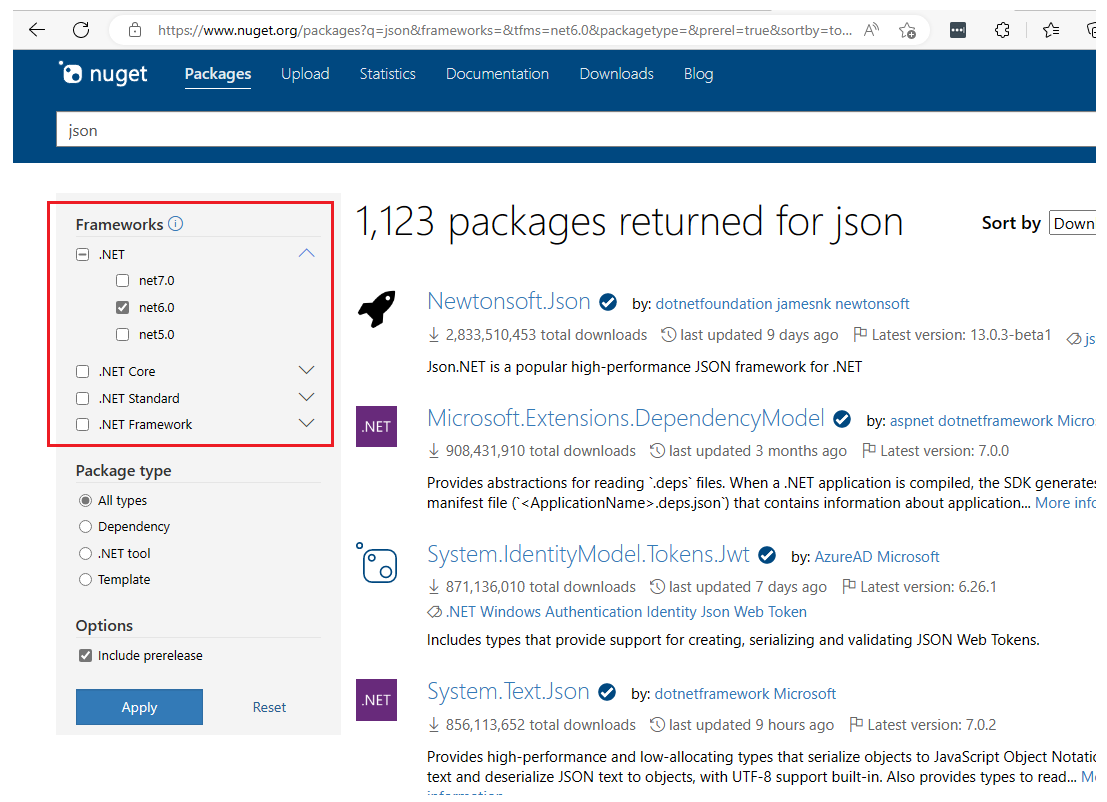
Task: Uncheck the net6.0 framework checkbox
Action: (123, 307)
